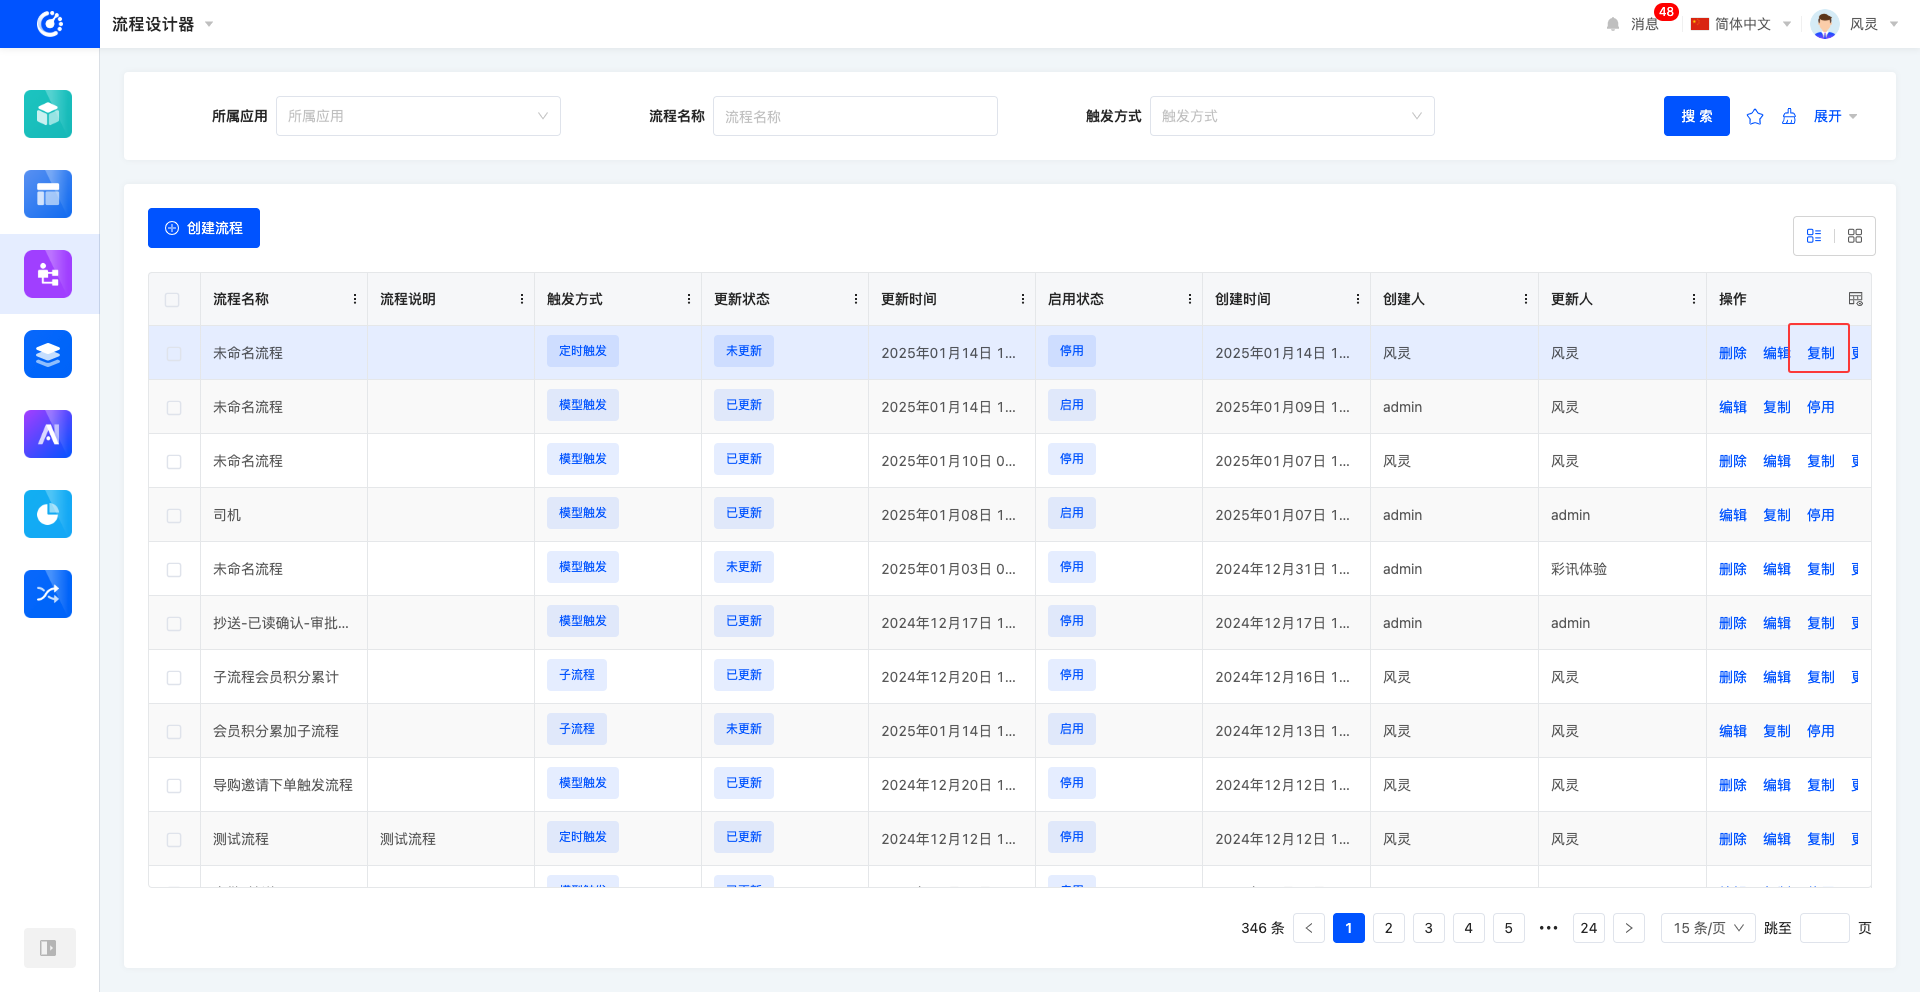Click the star favorite icon beside search button
Image resolution: width=1920 pixels, height=992 pixels.
[x=1755, y=116]
